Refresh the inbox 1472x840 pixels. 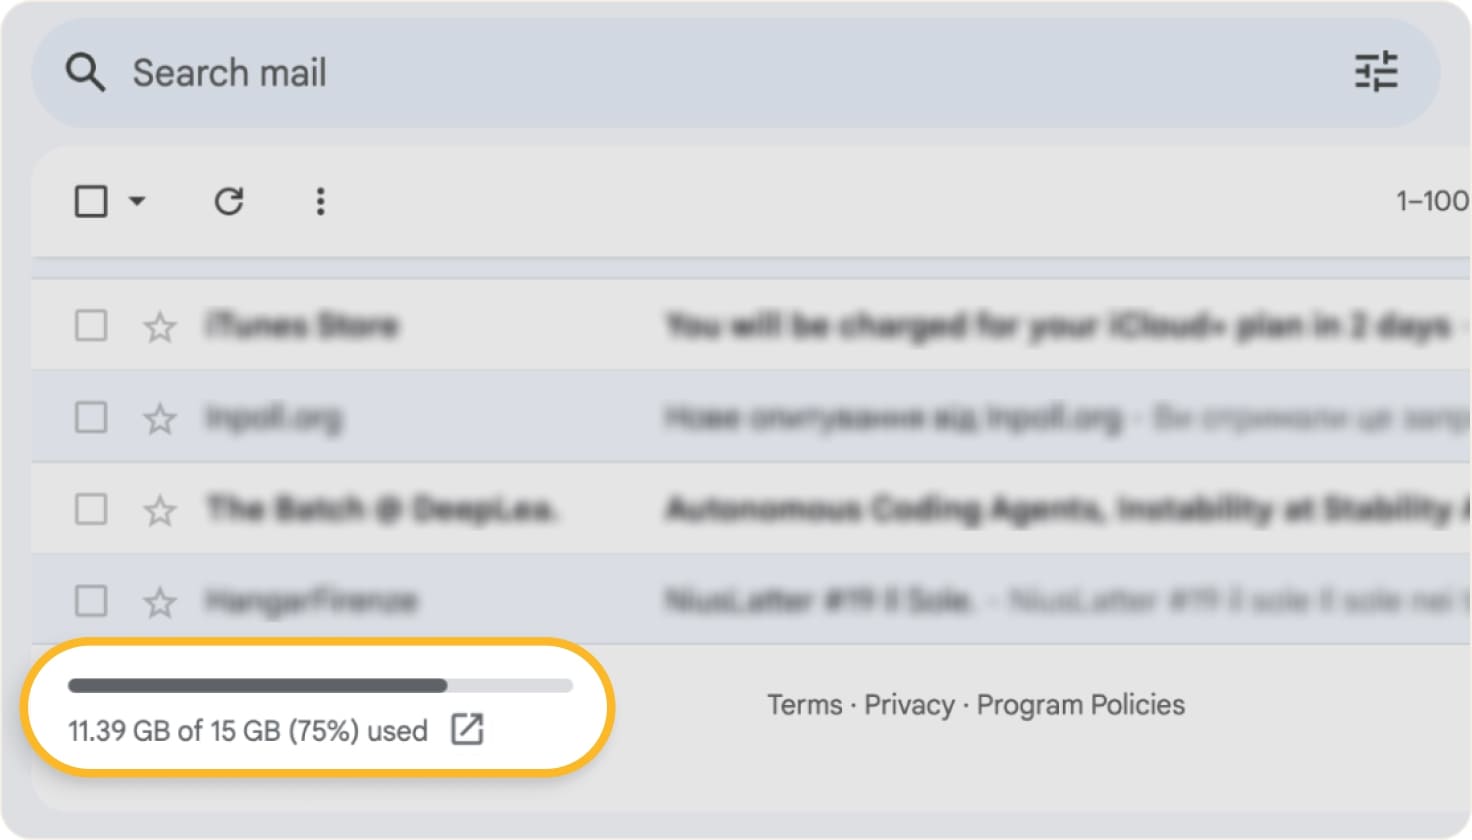pyautogui.click(x=230, y=202)
